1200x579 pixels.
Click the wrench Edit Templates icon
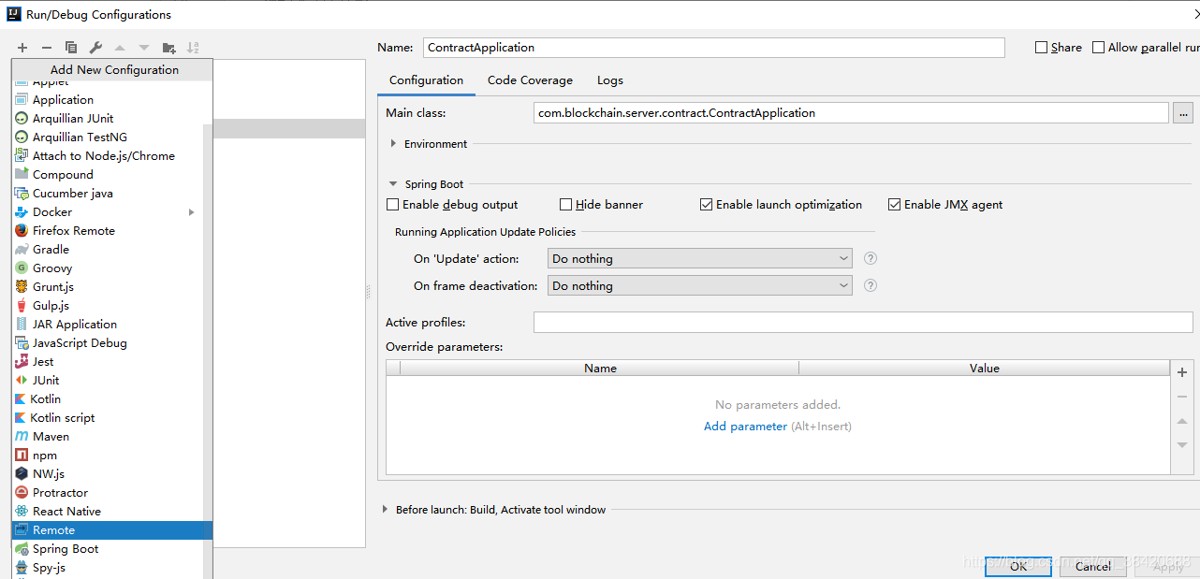[96, 47]
